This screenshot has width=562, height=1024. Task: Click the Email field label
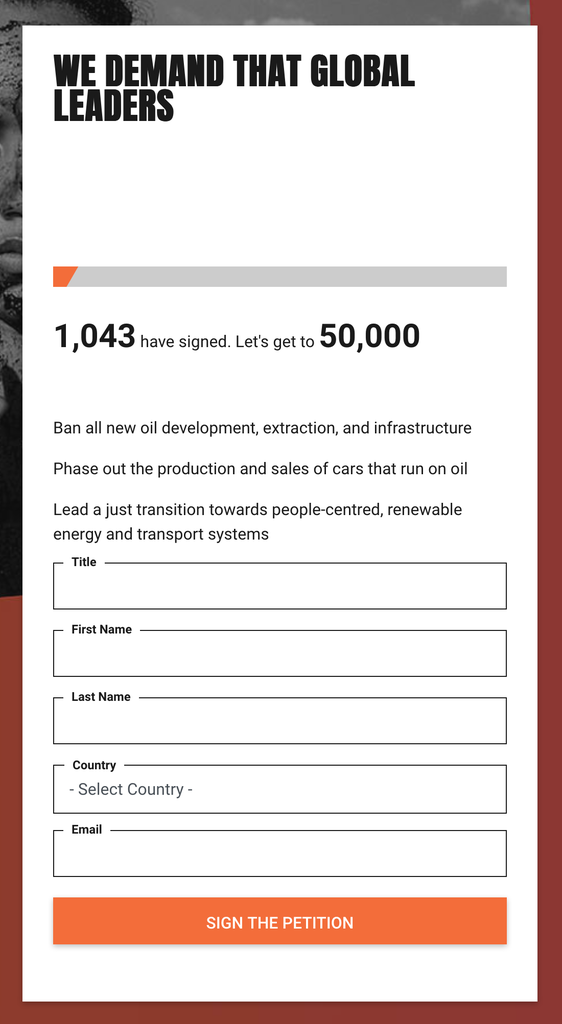[86, 829]
